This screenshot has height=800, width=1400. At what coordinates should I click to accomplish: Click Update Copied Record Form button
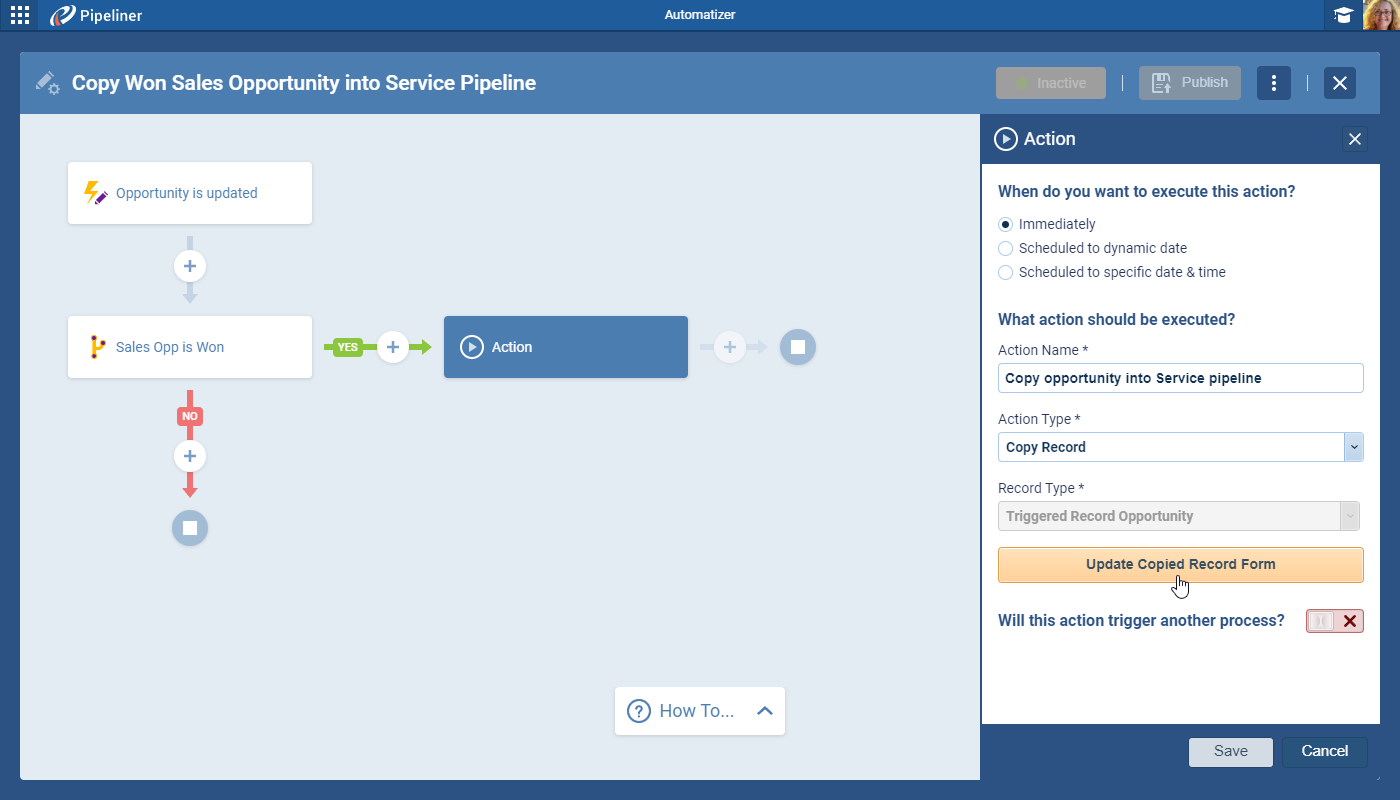tap(1180, 565)
